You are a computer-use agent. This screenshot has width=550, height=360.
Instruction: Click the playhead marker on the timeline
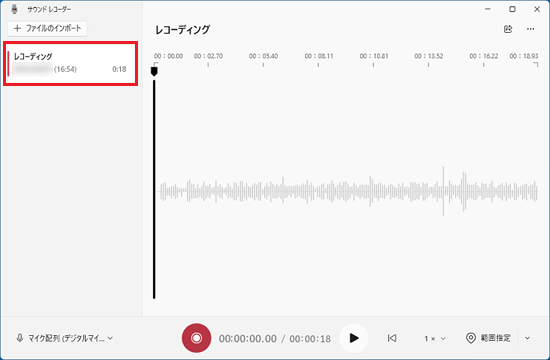[154, 71]
